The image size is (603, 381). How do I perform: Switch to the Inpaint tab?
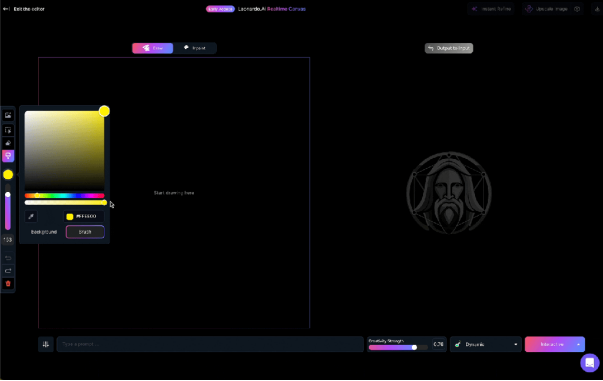(195, 48)
